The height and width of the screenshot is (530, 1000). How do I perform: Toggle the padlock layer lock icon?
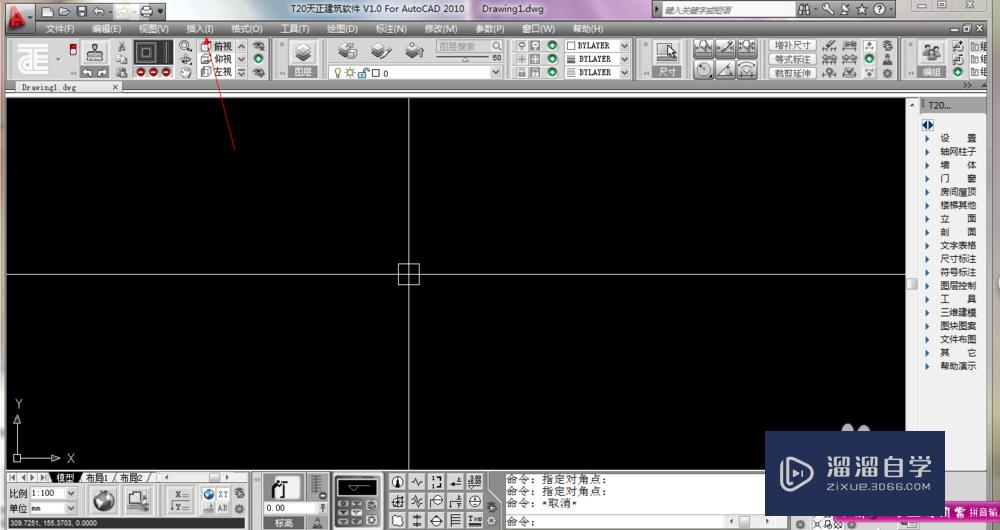(364, 73)
